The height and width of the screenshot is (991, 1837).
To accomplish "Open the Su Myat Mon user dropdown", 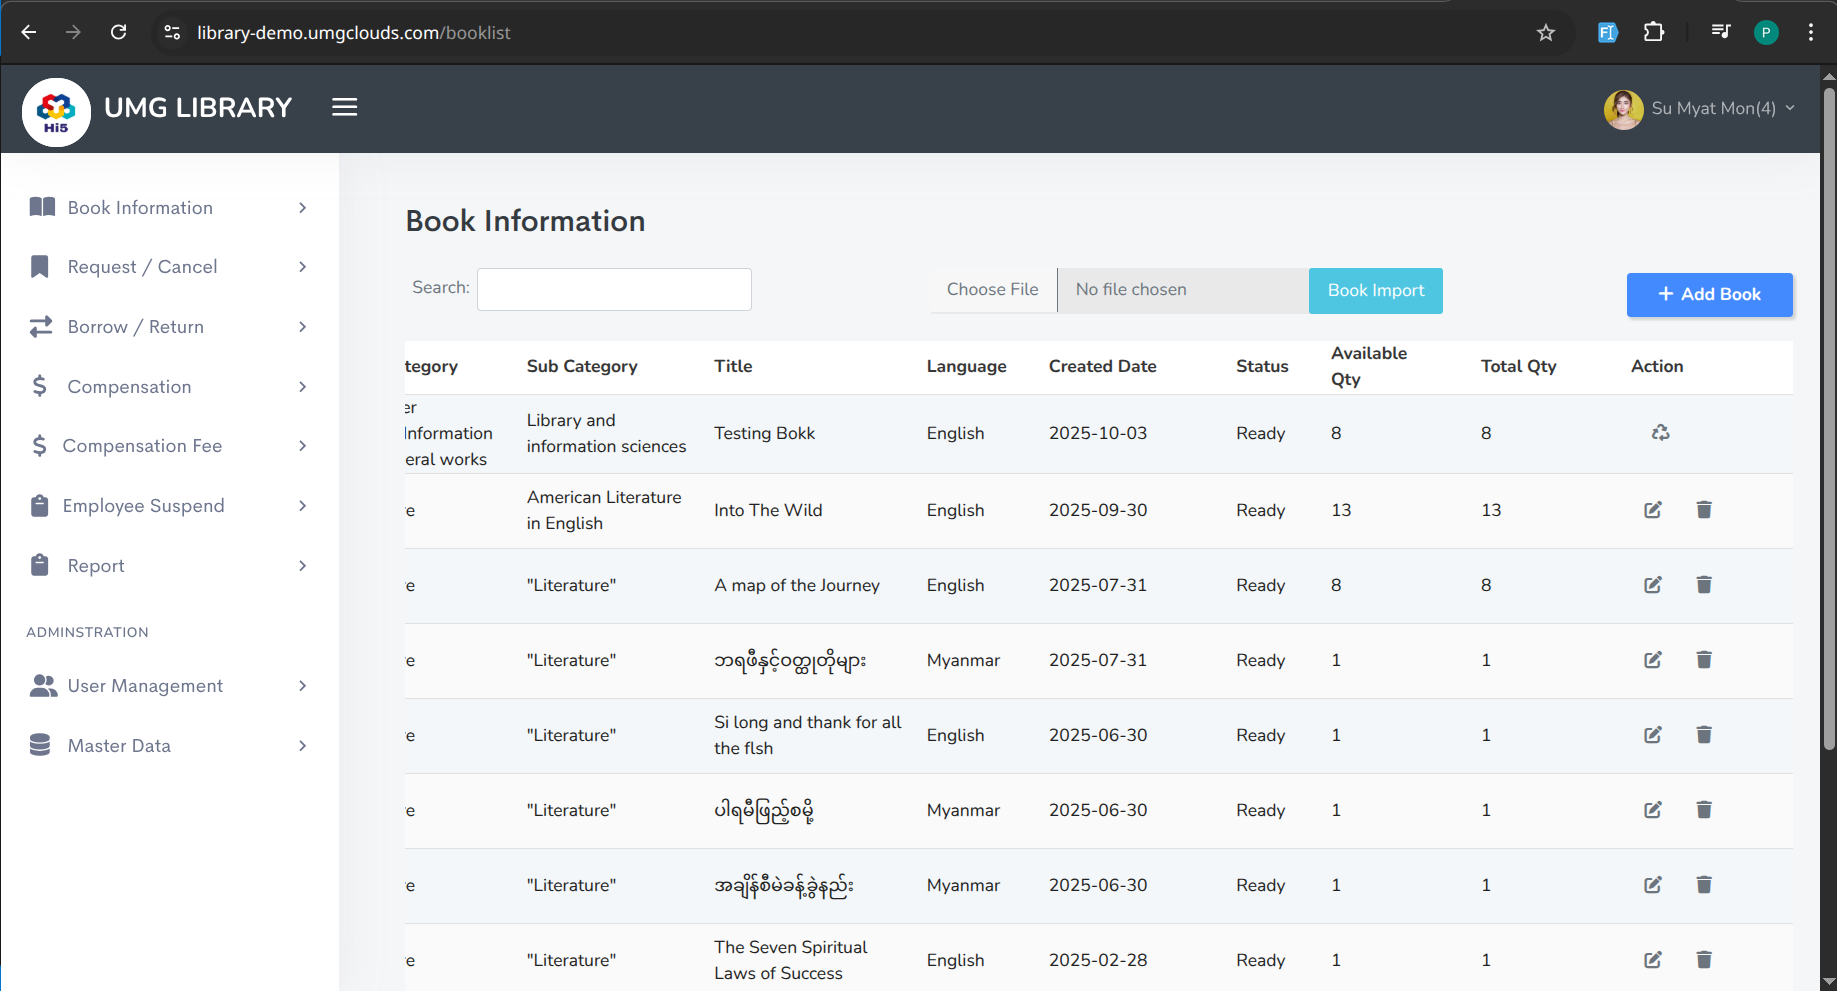I will coord(1700,109).
